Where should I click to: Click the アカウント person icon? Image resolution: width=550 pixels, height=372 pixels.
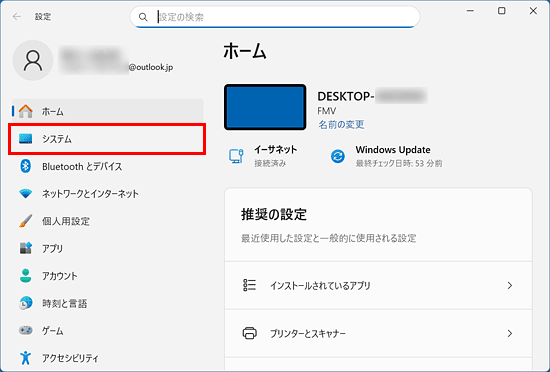(x=25, y=276)
